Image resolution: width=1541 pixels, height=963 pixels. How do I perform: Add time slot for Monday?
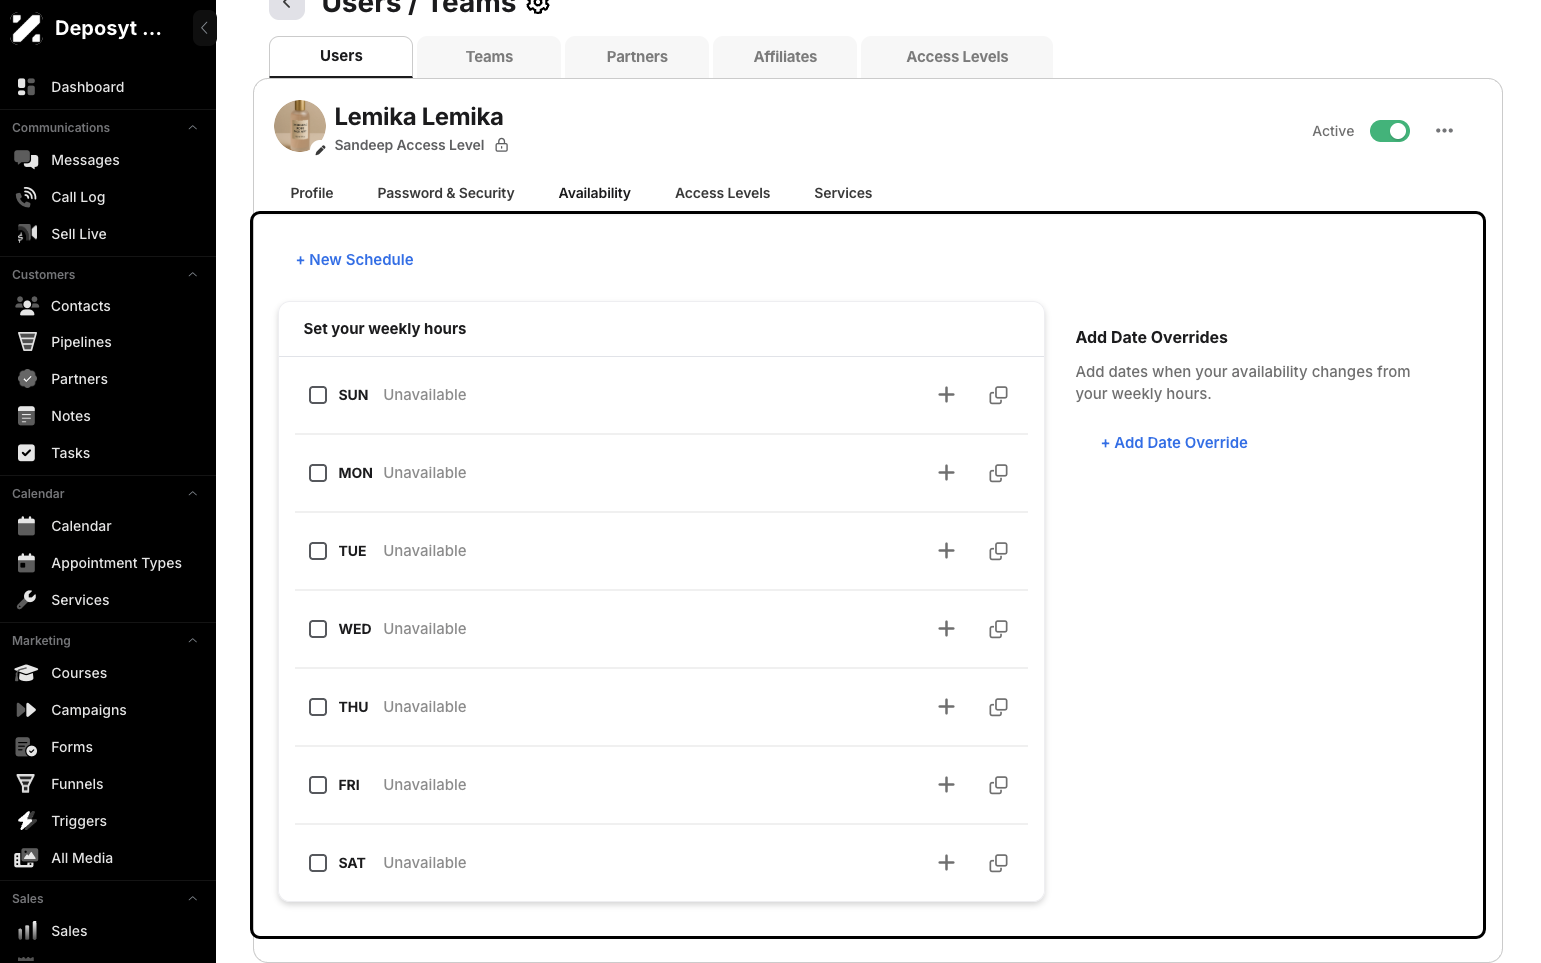click(x=946, y=473)
